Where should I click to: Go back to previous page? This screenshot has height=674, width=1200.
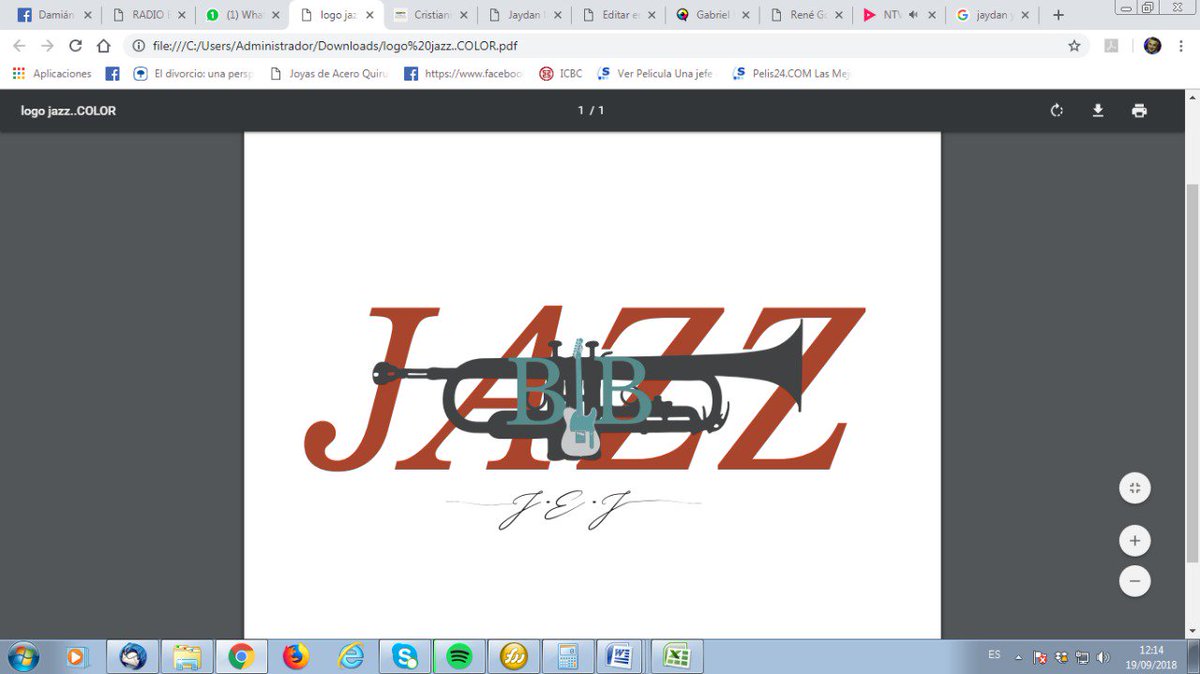(x=19, y=46)
